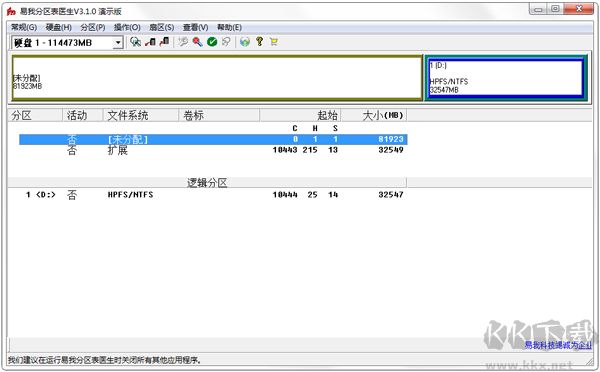Minimize the window
Image resolution: width=600 pixels, height=372 pixels.
coord(538,10)
